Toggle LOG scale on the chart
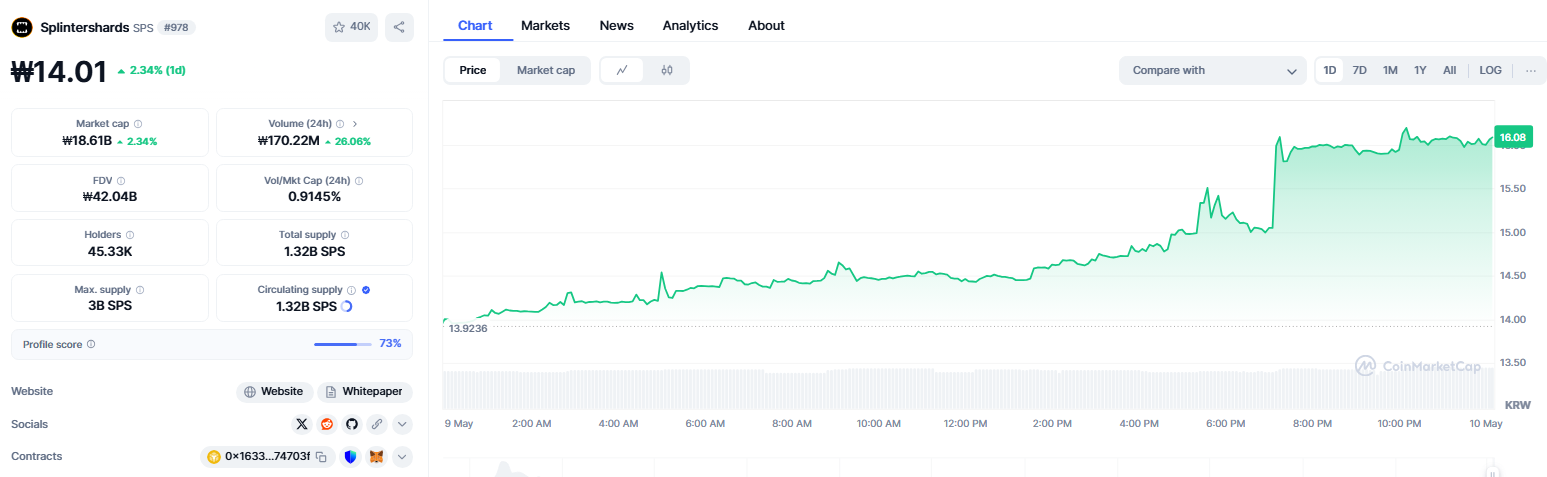 pyautogui.click(x=1490, y=70)
